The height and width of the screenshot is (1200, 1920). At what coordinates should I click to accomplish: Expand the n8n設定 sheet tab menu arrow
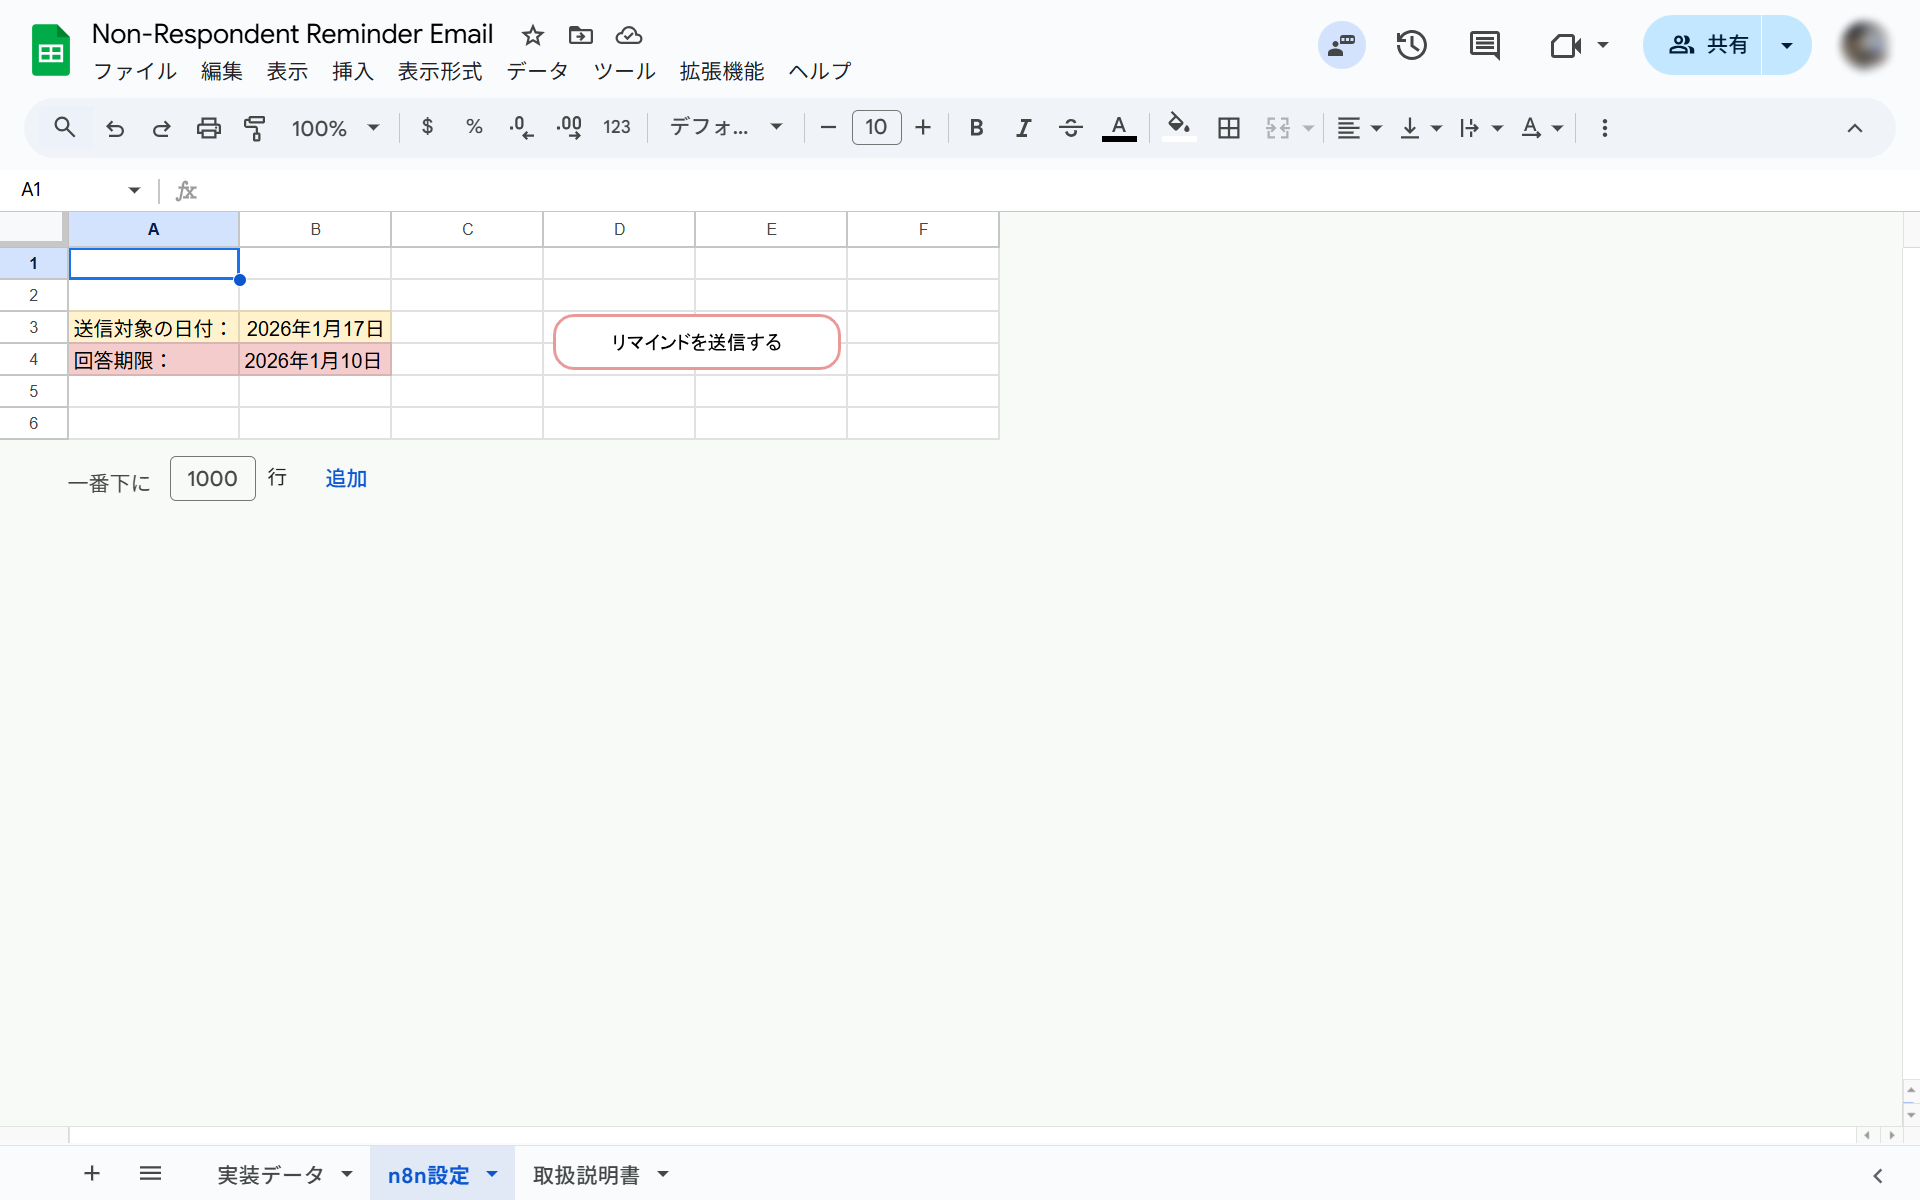point(492,1174)
